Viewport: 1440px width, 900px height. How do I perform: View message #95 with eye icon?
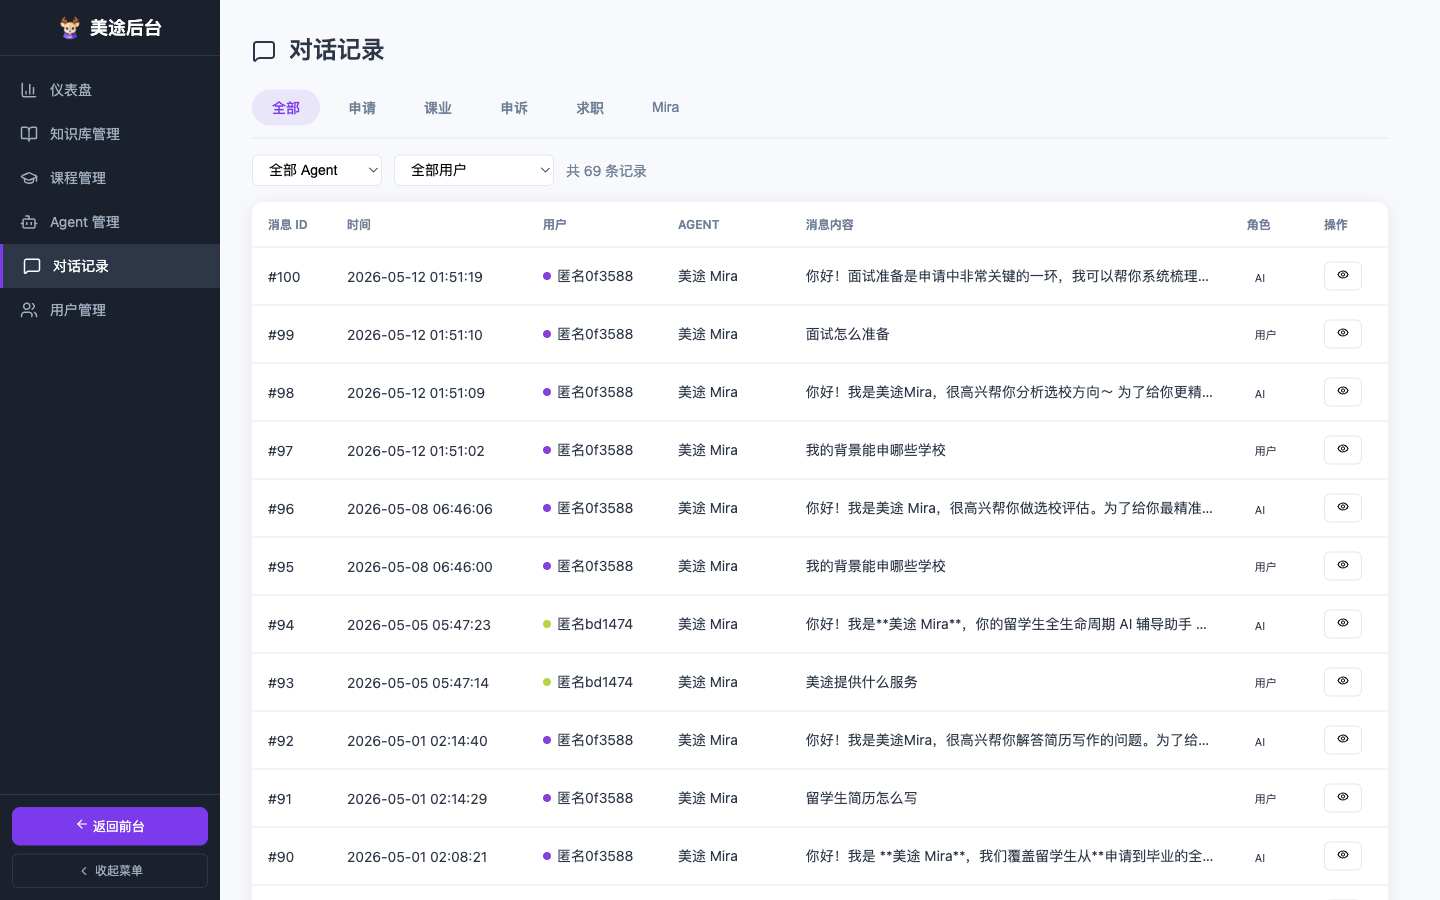click(1343, 566)
